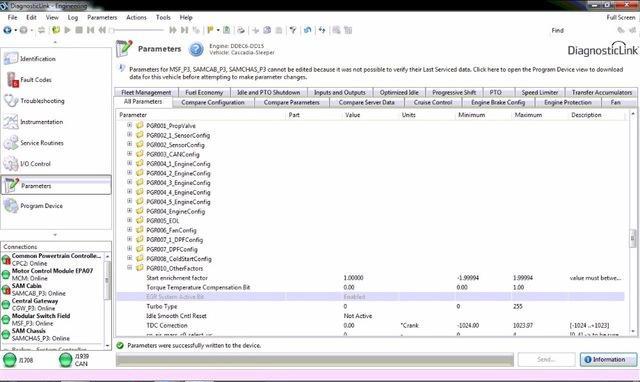Click the blue undo toolbar icon
The width and height of the screenshot is (640, 382).
pyautogui.click(x=307, y=30)
